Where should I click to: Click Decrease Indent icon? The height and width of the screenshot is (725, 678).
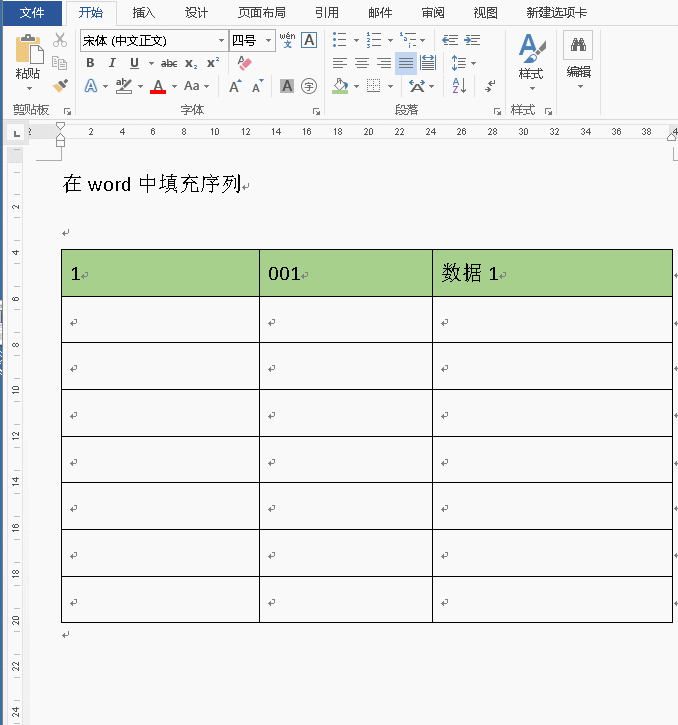[x=450, y=40]
